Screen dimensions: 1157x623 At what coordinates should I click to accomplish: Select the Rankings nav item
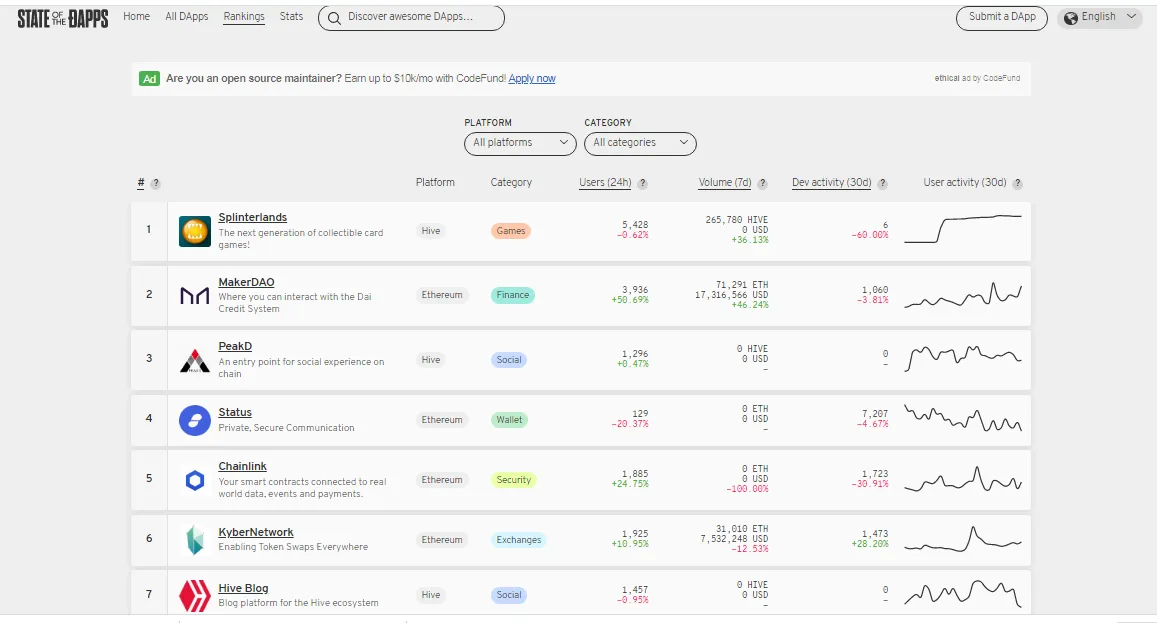coord(244,16)
